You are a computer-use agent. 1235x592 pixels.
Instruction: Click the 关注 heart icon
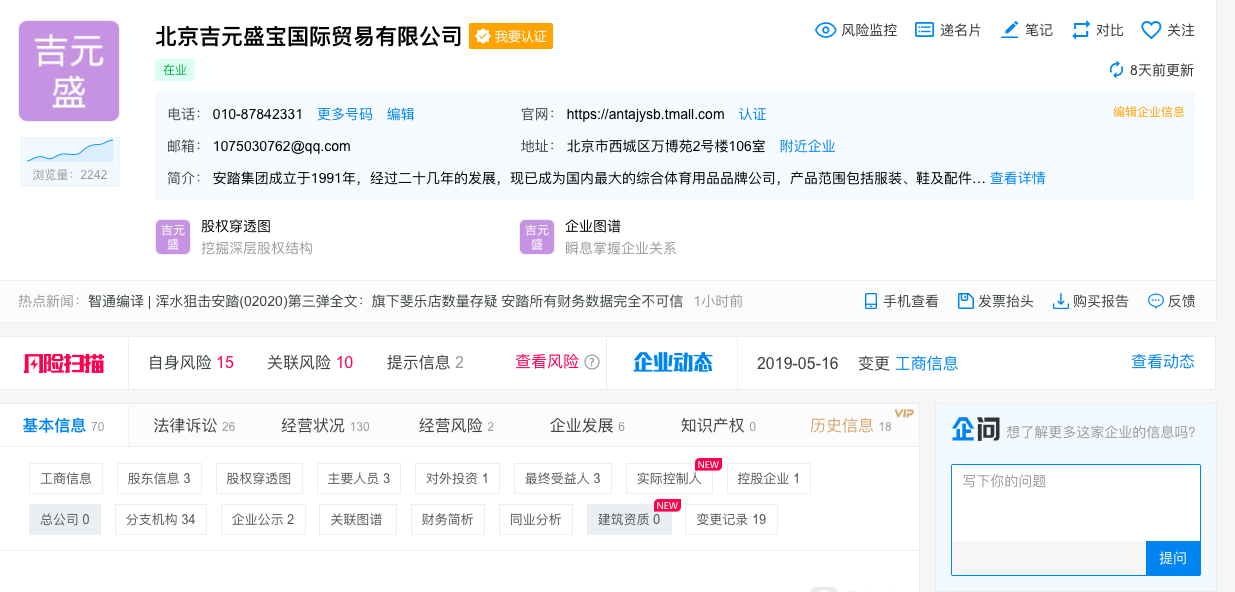(x=1151, y=30)
